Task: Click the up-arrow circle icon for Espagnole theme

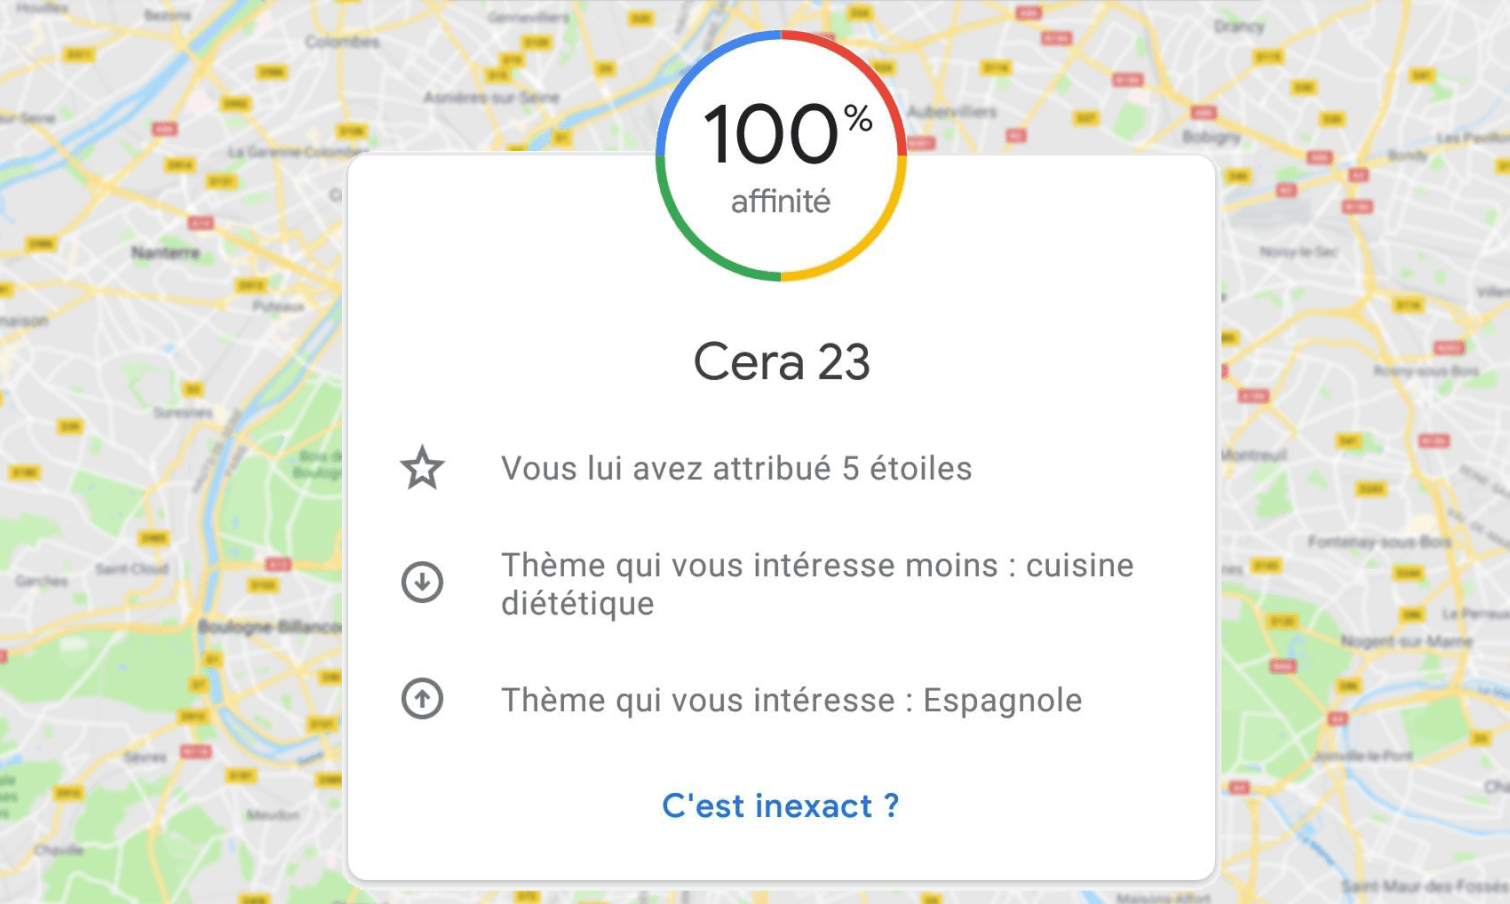Action: 422,699
